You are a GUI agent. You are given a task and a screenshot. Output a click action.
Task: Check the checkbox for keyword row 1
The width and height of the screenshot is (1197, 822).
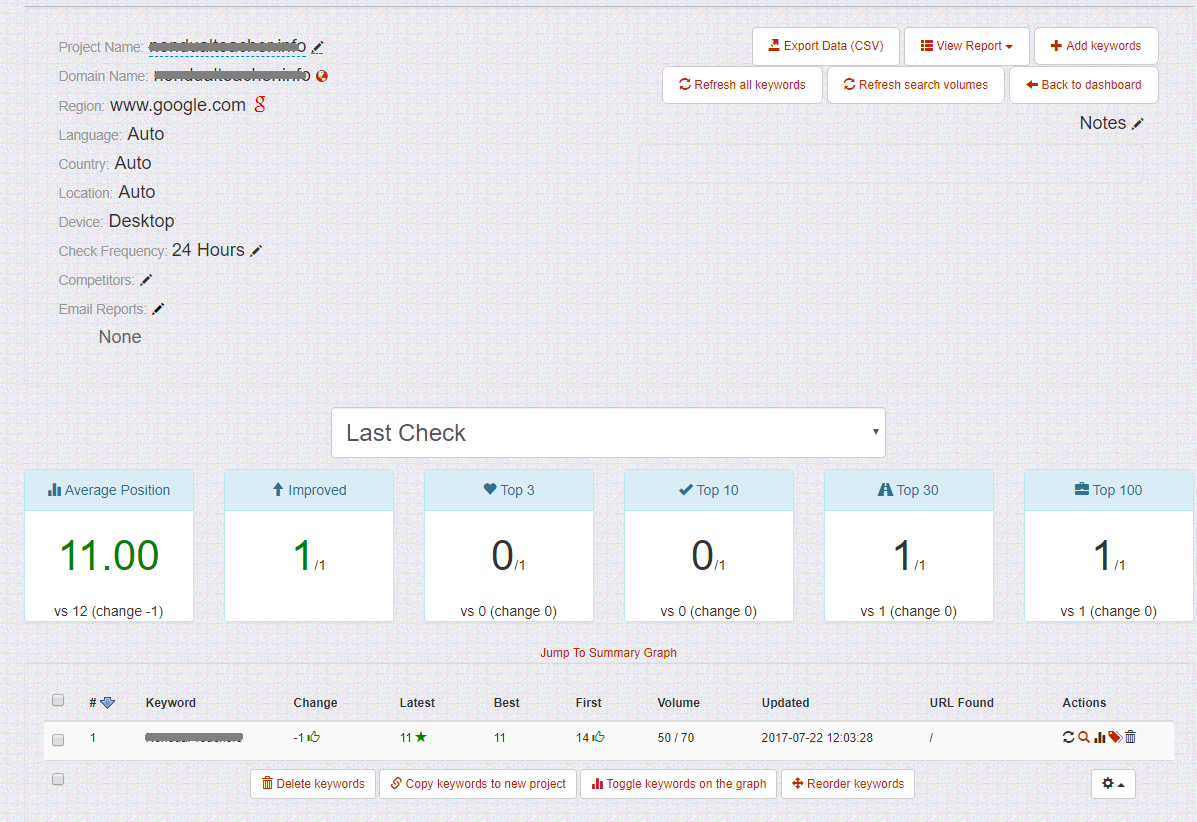pos(58,740)
